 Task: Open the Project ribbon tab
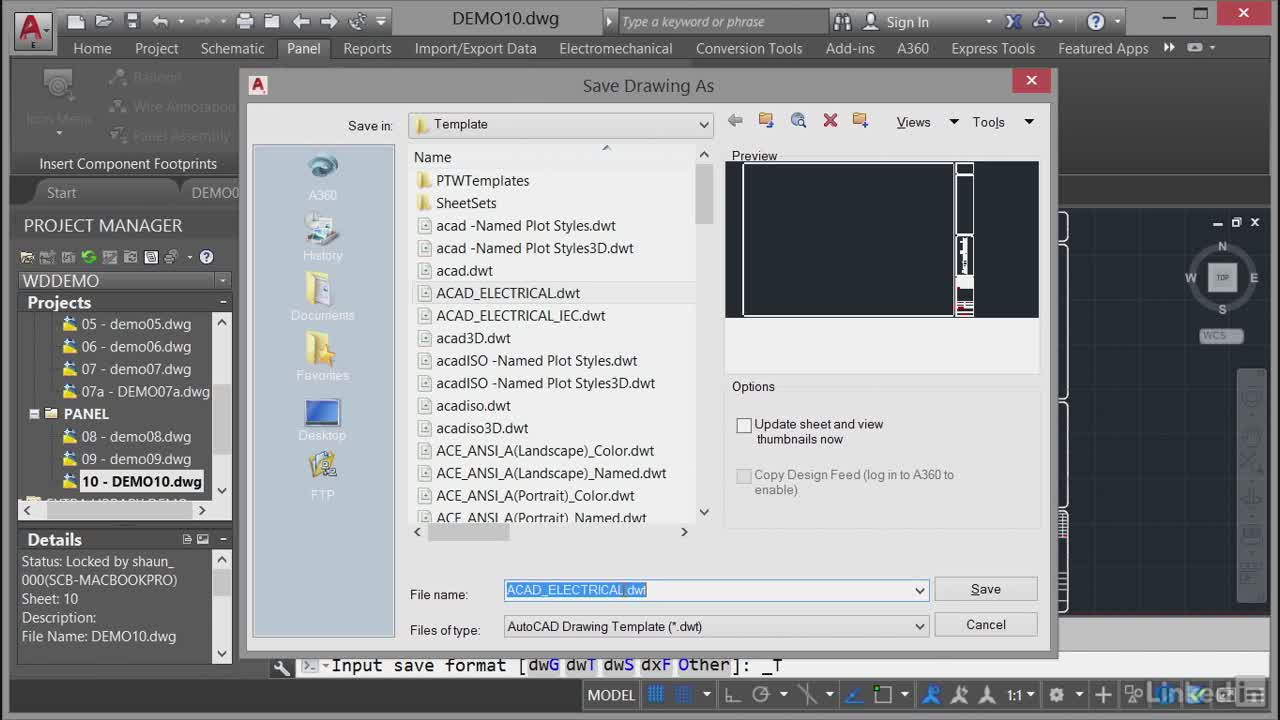[156, 48]
